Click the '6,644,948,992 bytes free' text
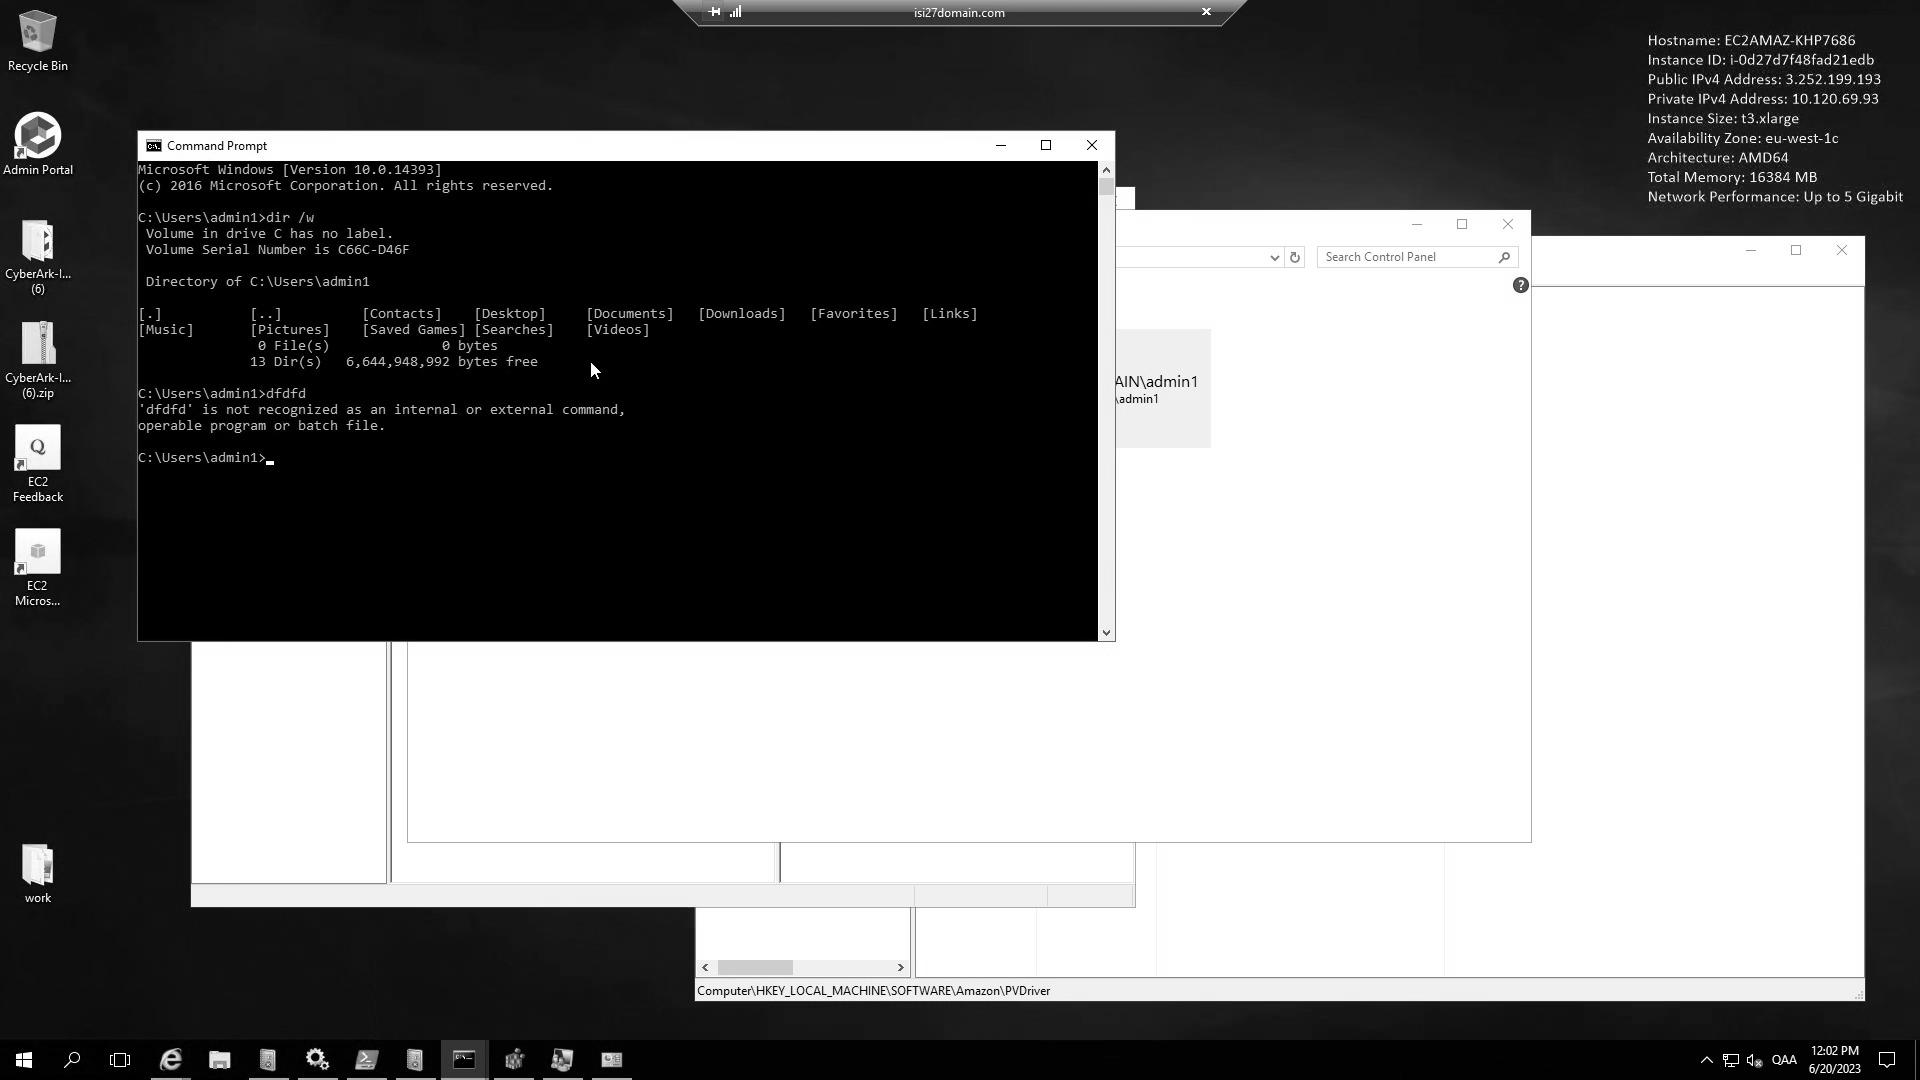This screenshot has height=1080, width=1920. 442,362
